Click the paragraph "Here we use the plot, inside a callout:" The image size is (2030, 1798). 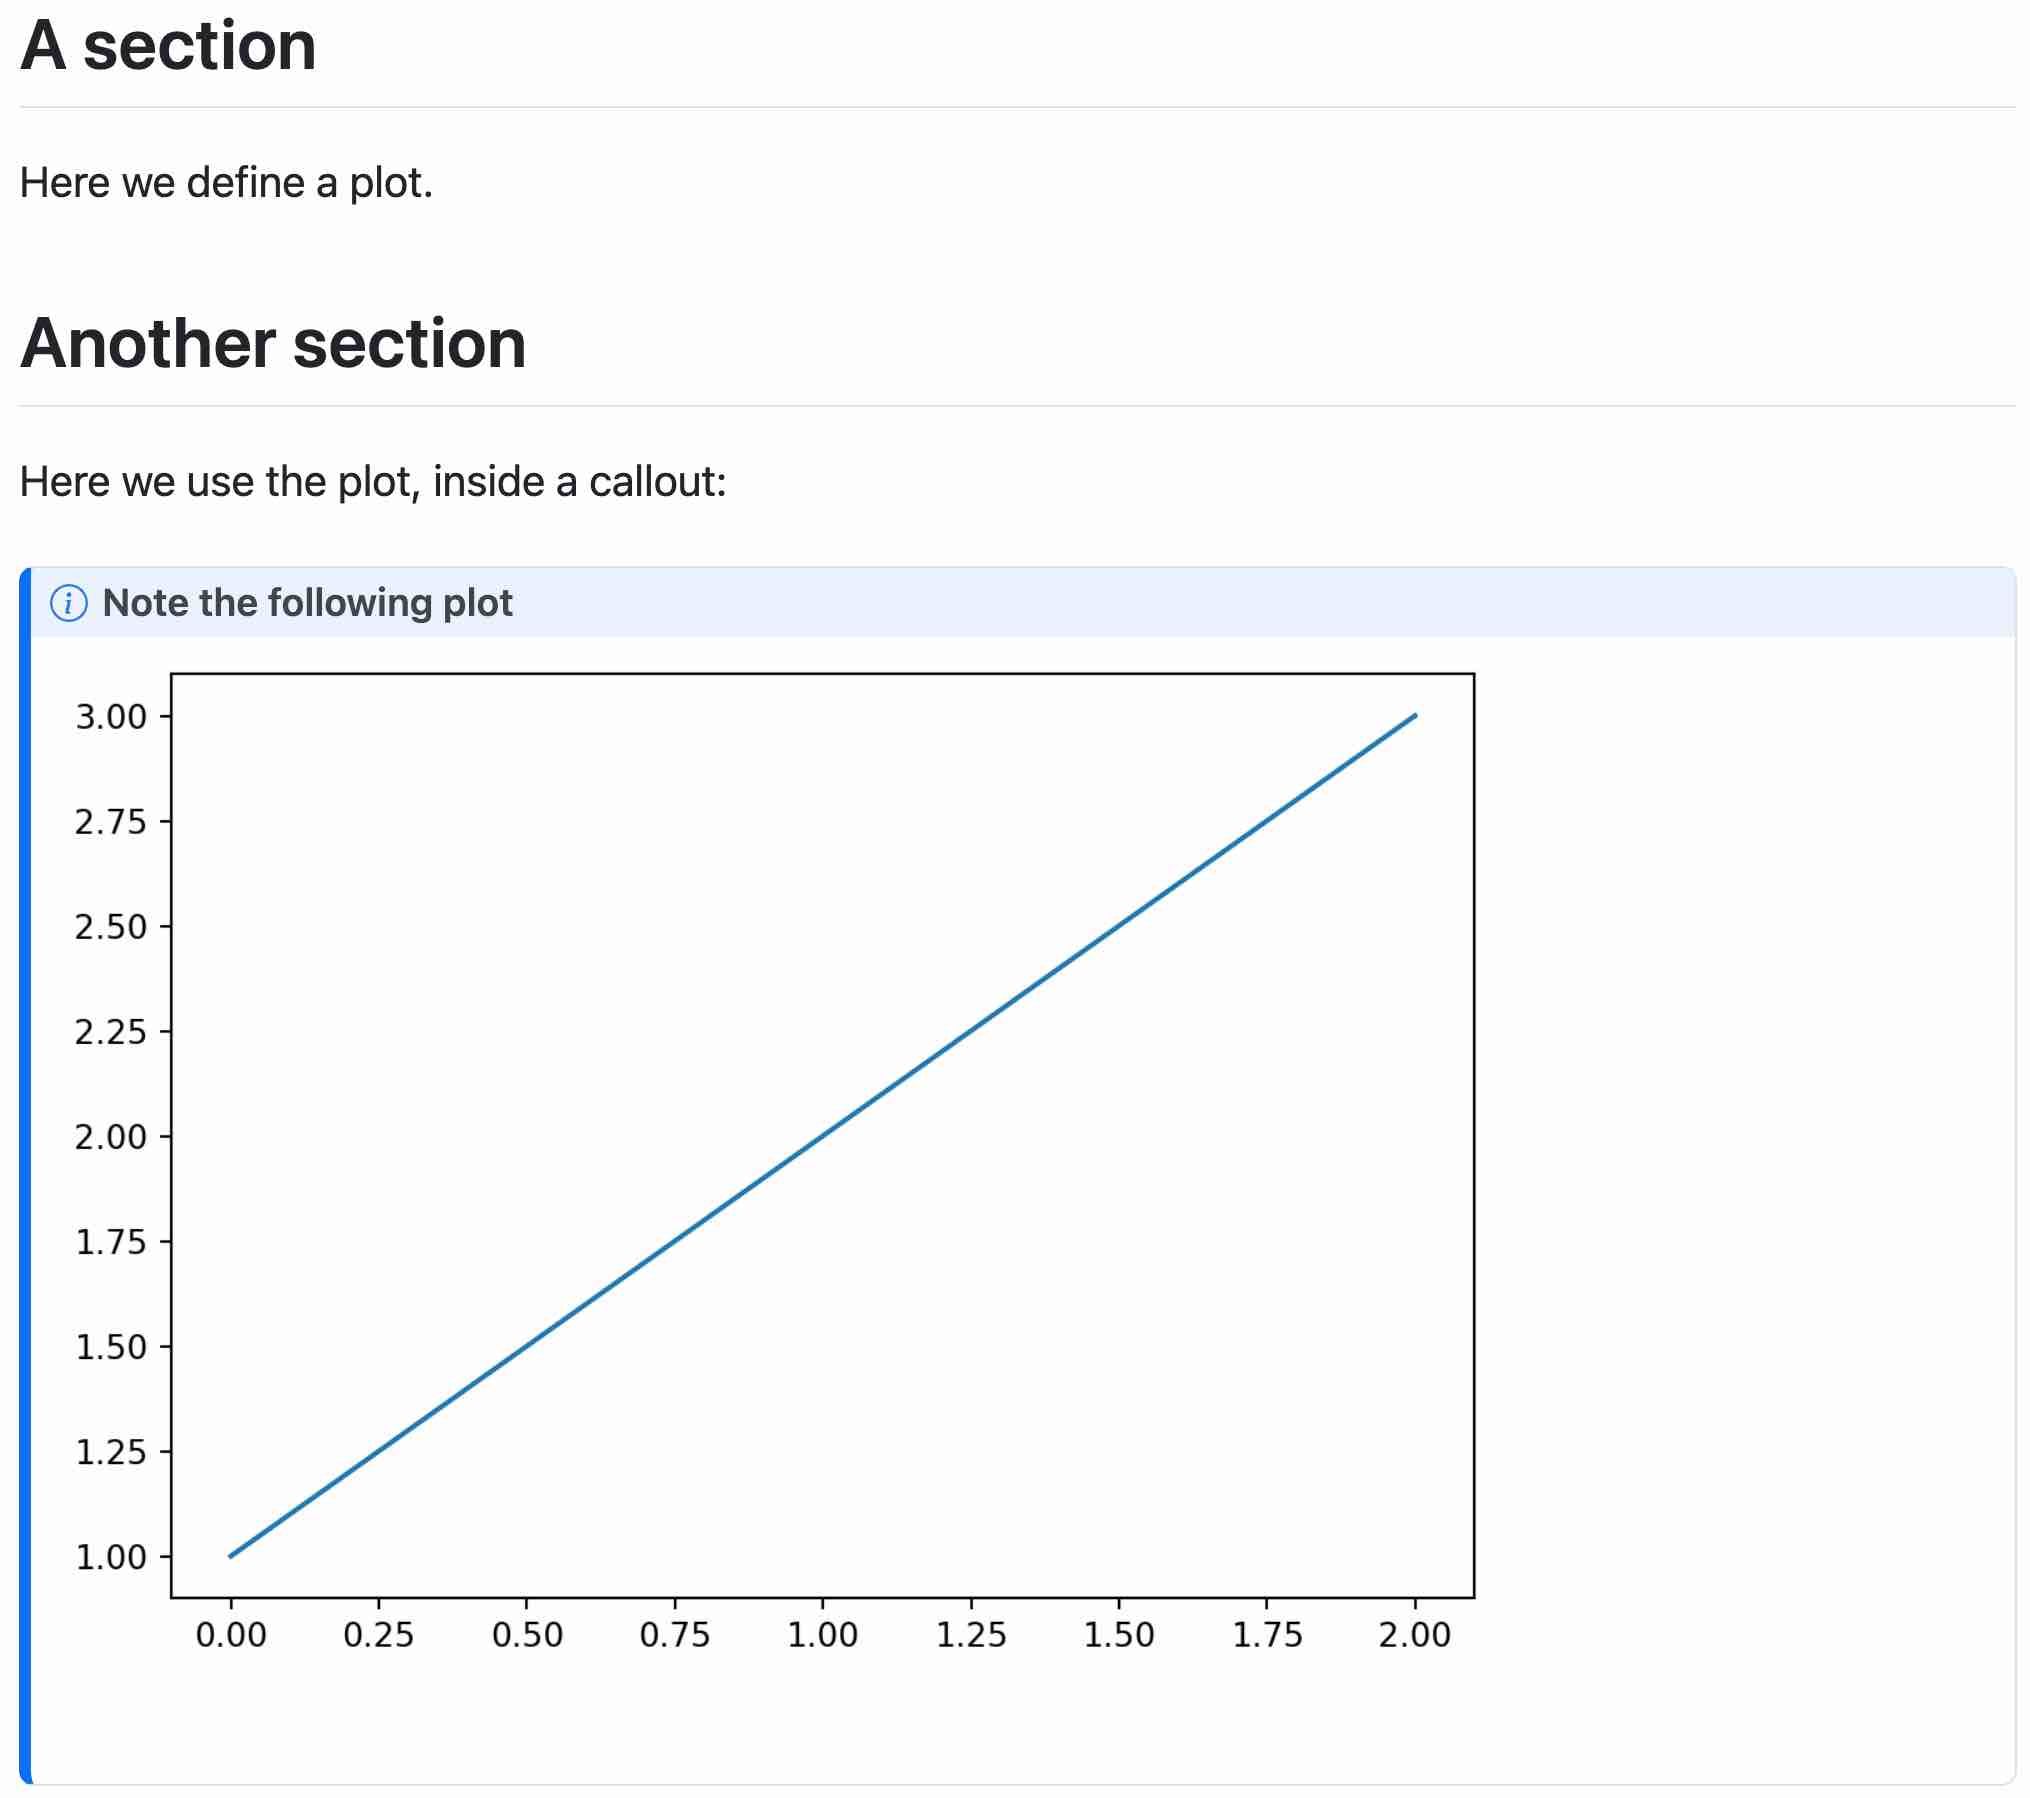point(373,482)
